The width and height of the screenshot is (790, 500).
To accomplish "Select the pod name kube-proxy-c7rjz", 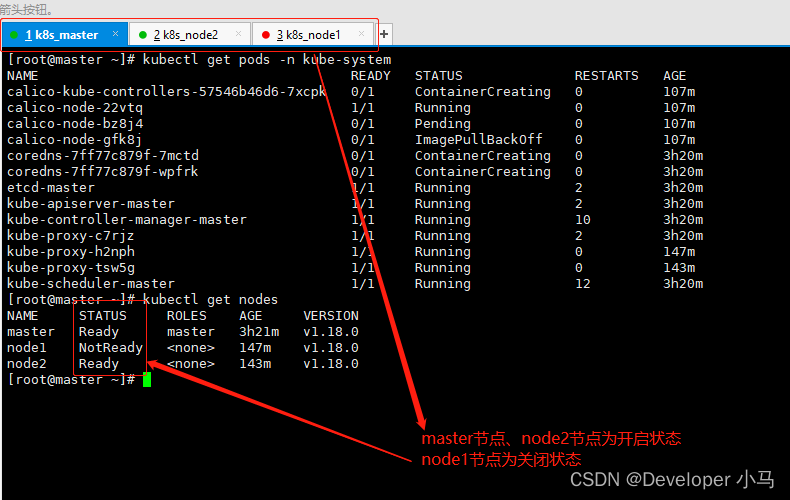I will coord(71,236).
